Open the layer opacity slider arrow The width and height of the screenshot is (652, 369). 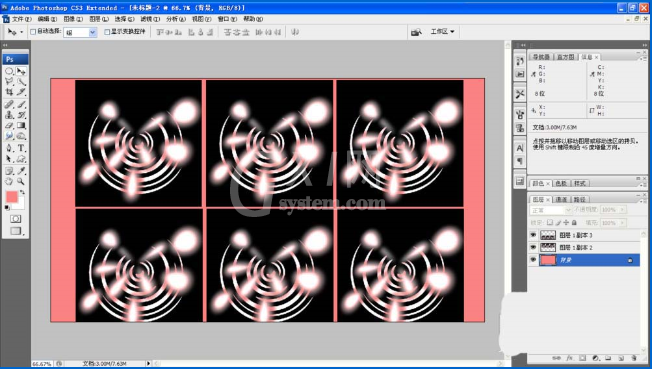tap(622, 210)
